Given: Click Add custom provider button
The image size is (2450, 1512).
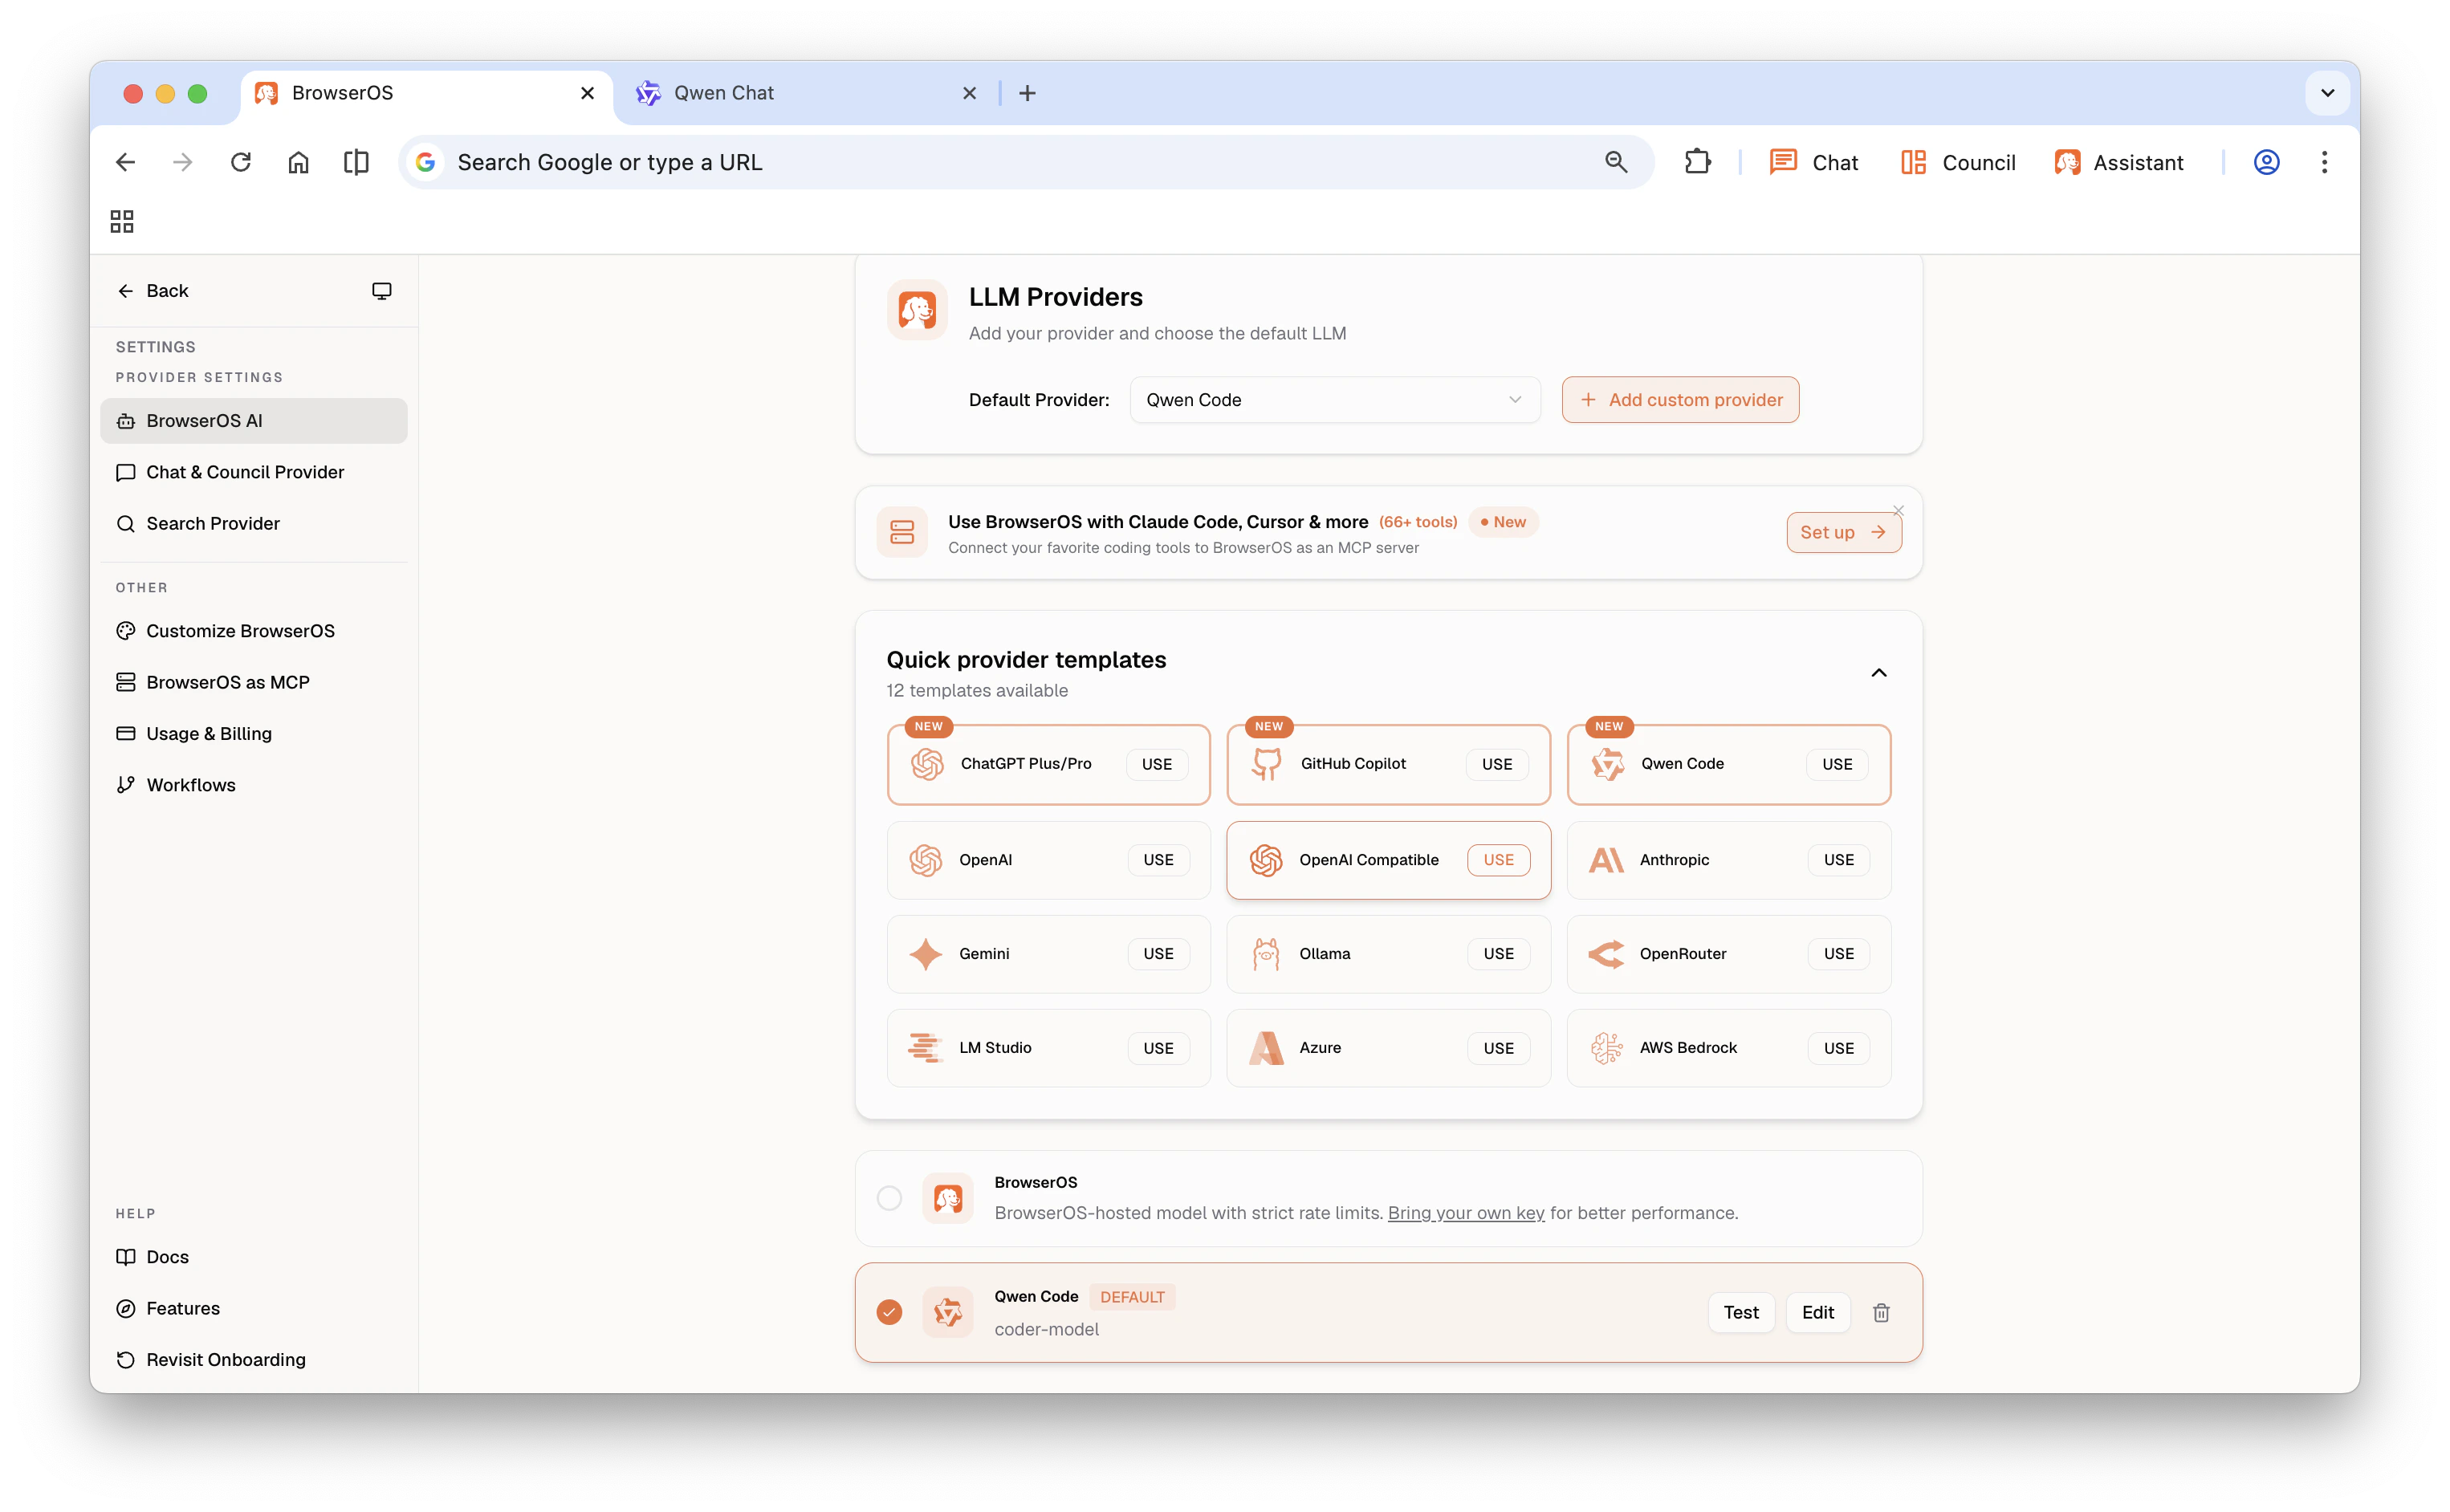Looking at the screenshot, I should pos(1680,400).
